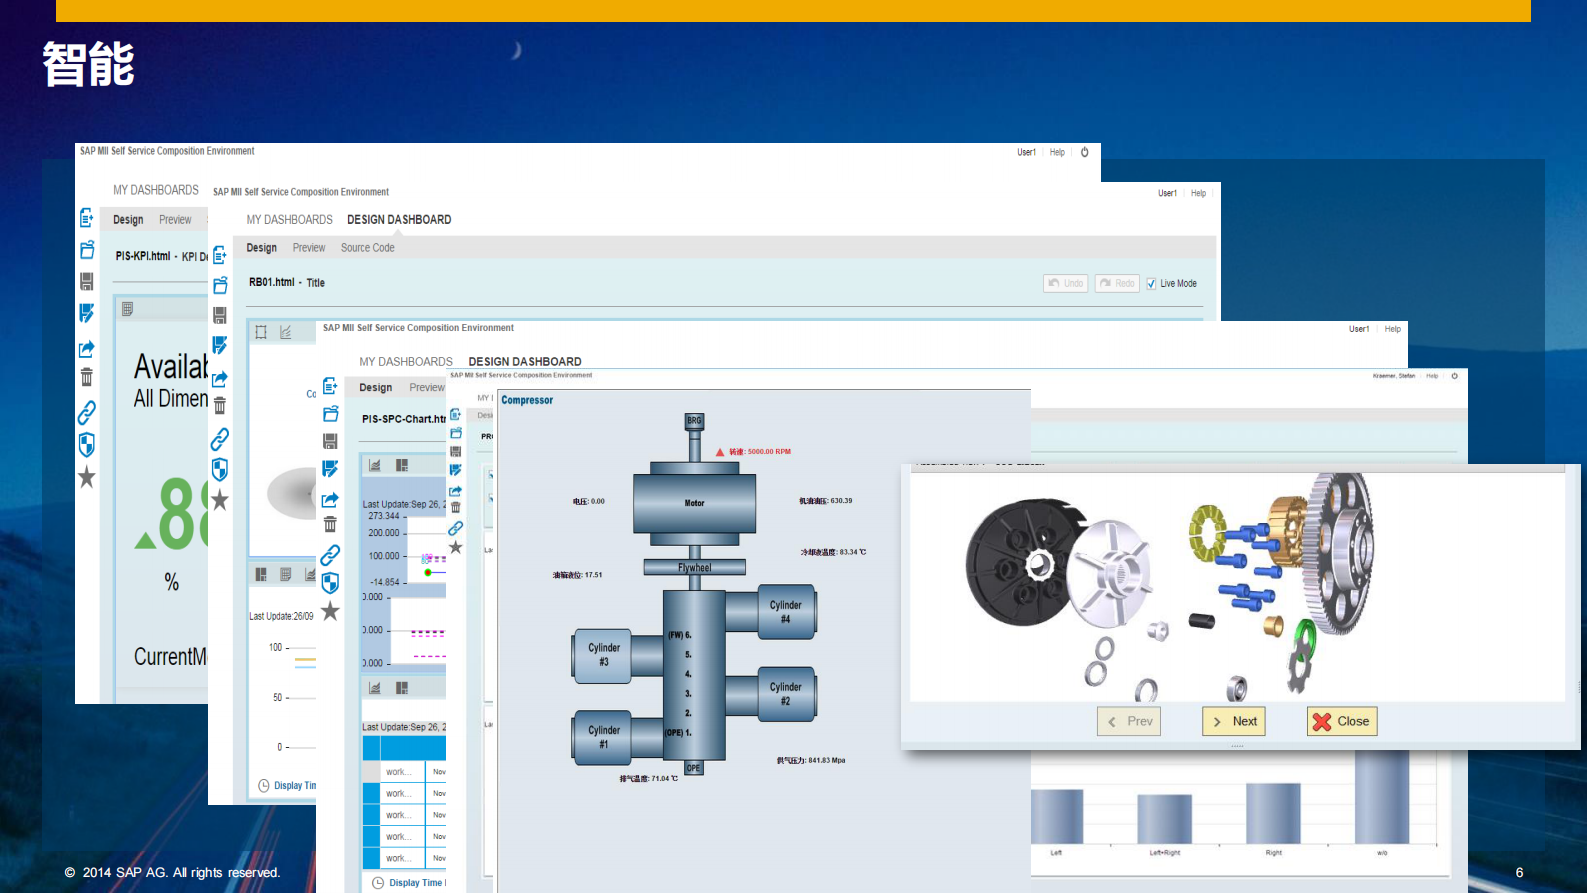Screen dimensions: 1587x893
Task: Switch to Preview tab in RB01 window
Action: (x=308, y=248)
